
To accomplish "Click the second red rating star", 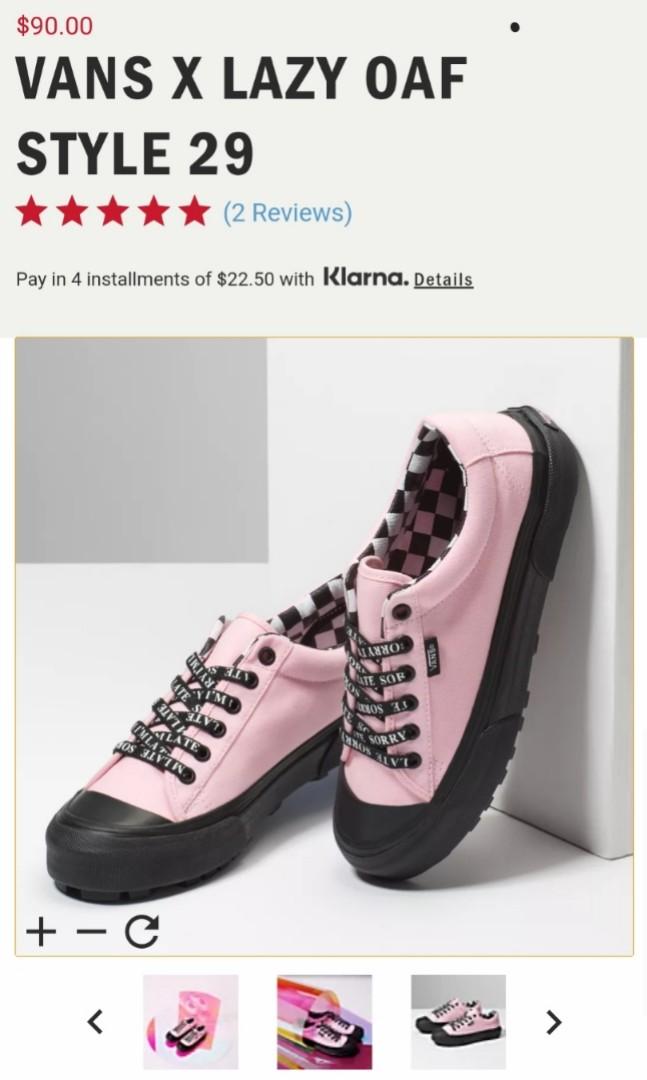I will 72,211.
